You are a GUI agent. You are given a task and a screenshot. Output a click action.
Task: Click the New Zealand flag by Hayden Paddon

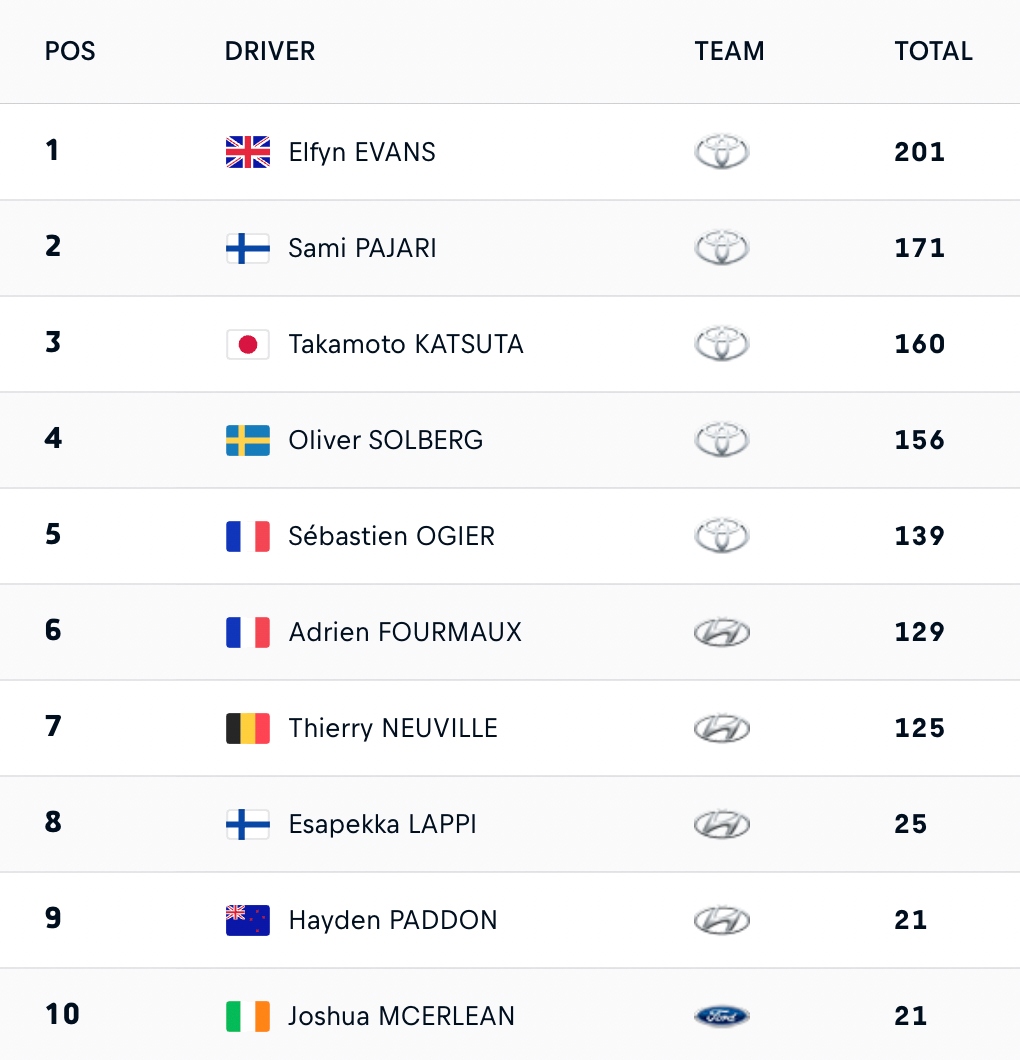click(x=248, y=920)
